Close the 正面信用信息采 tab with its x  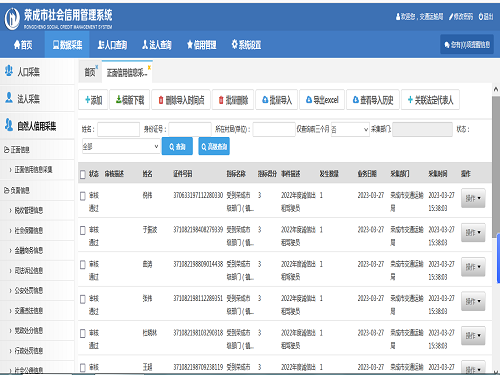point(149,68)
